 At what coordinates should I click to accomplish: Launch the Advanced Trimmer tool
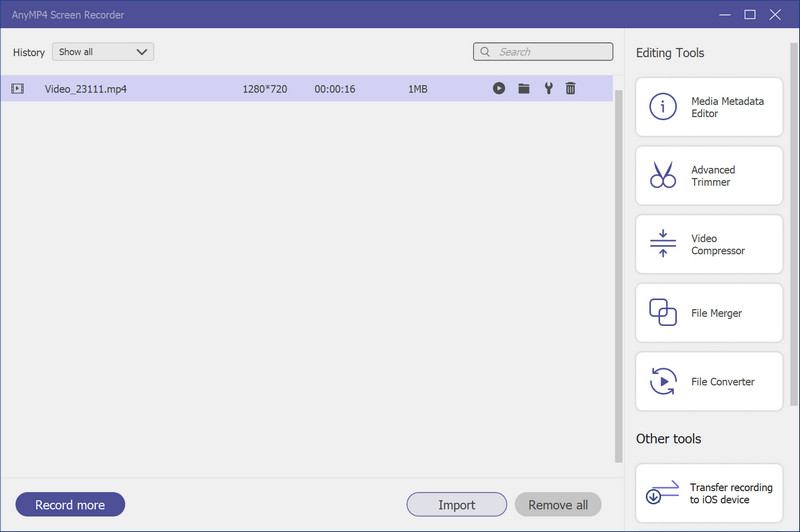point(709,176)
